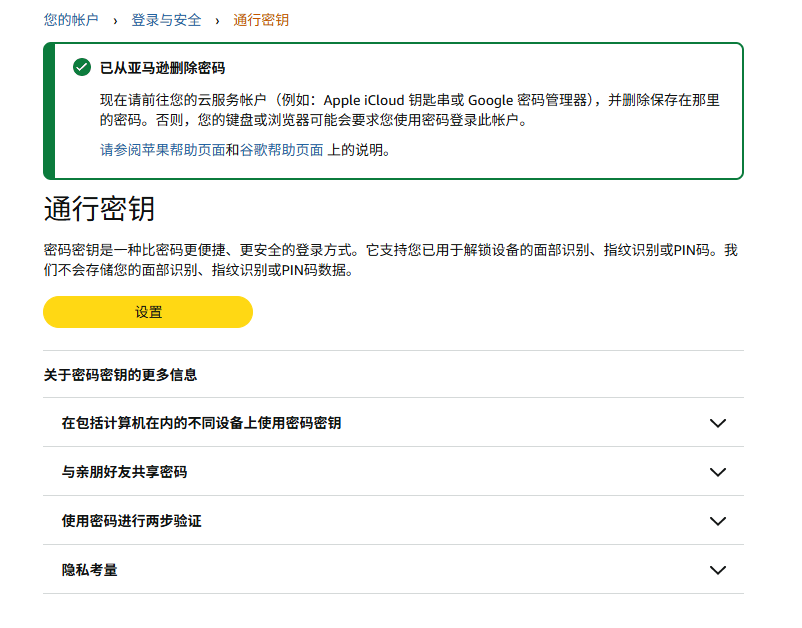Click 关于密码密钥的更多信息 heading
The image size is (802, 628).
click(x=120, y=375)
